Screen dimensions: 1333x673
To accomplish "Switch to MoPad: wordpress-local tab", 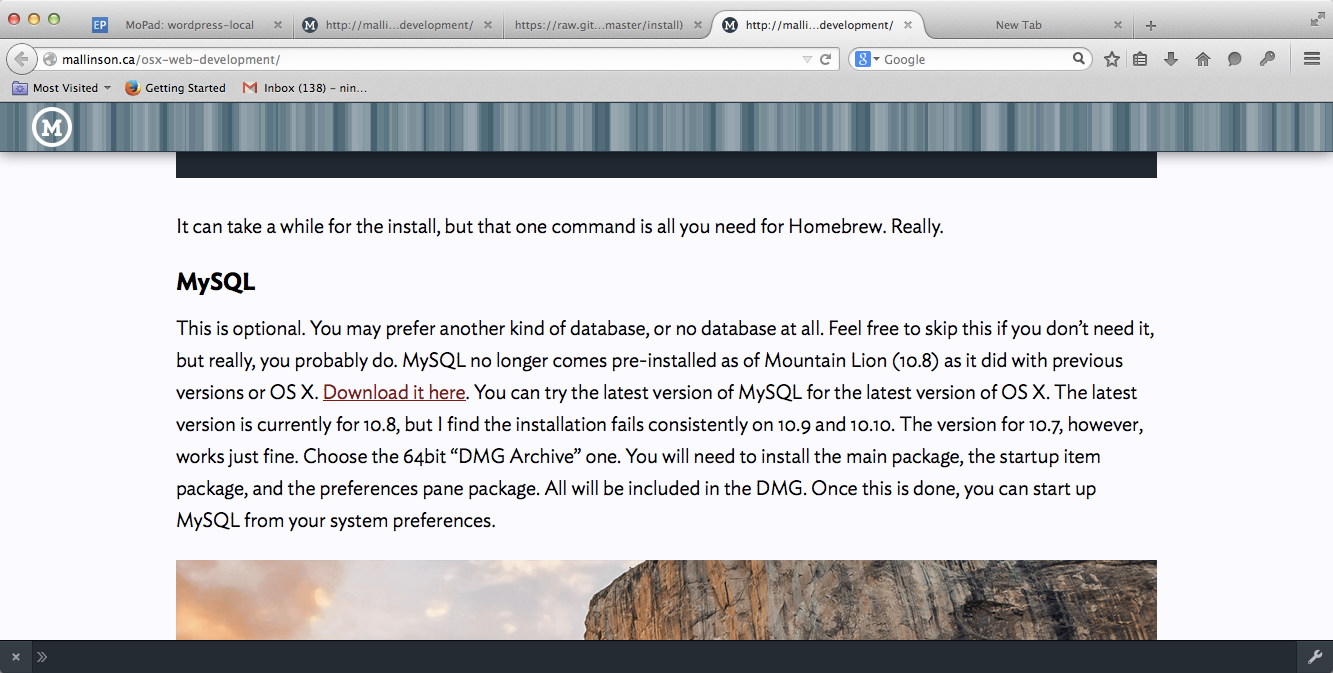I will coord(190,25).
